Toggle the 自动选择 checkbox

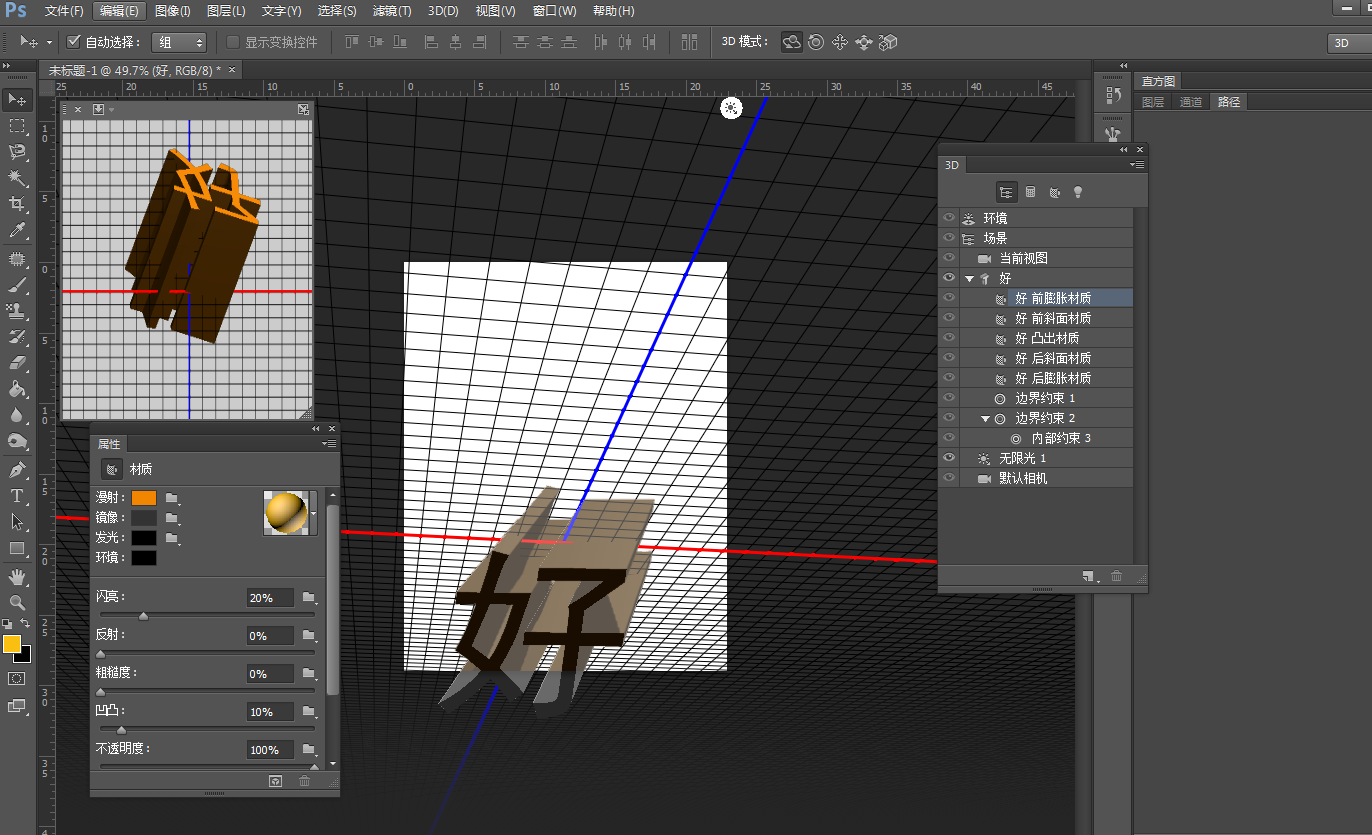(73, 42)
